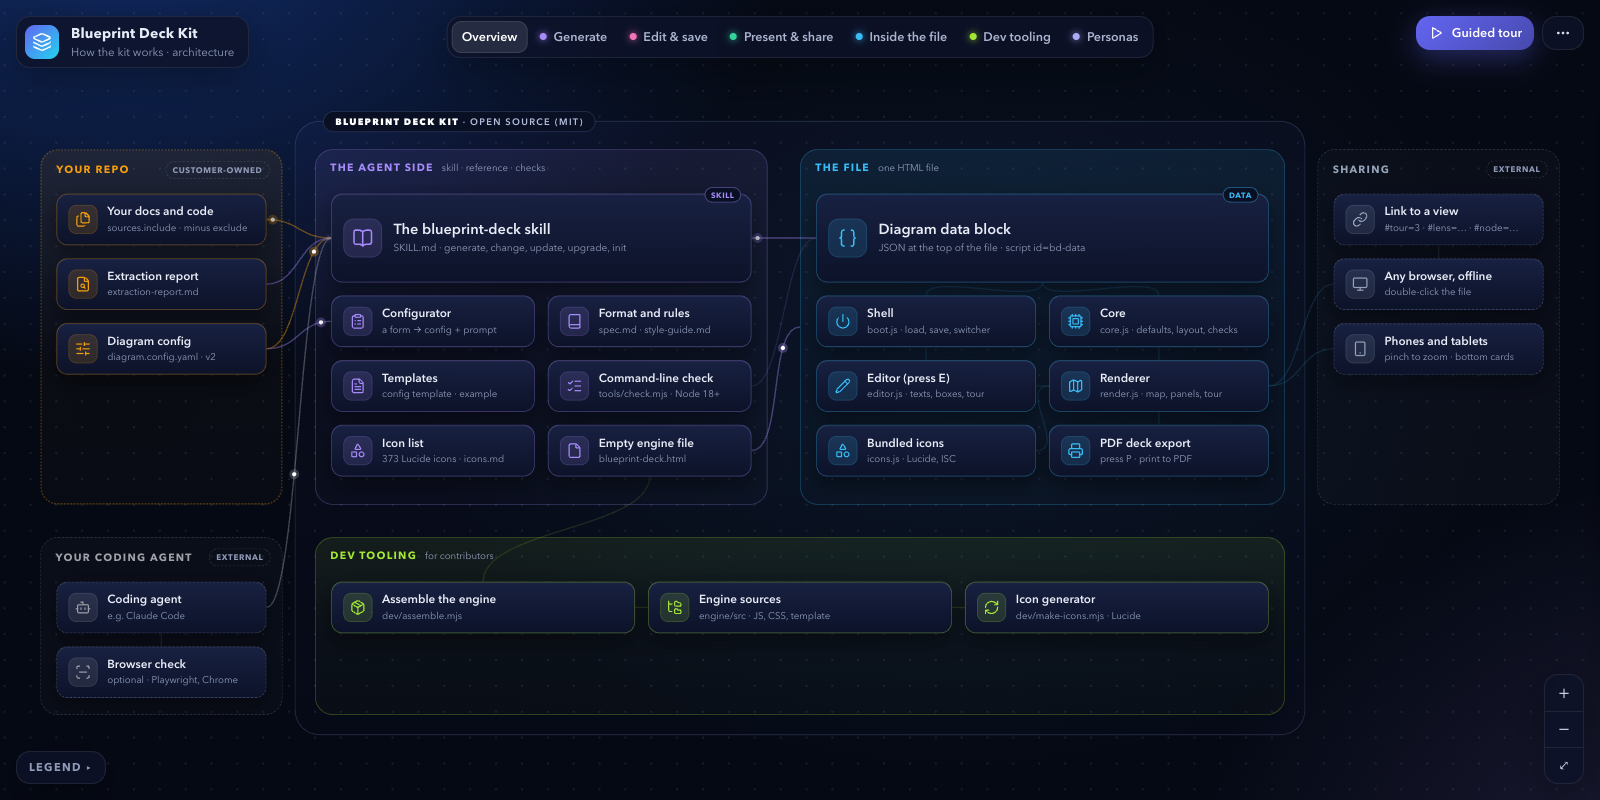Click the Diagram data block braces icon
1600x800 pixels.
point(848,238)
